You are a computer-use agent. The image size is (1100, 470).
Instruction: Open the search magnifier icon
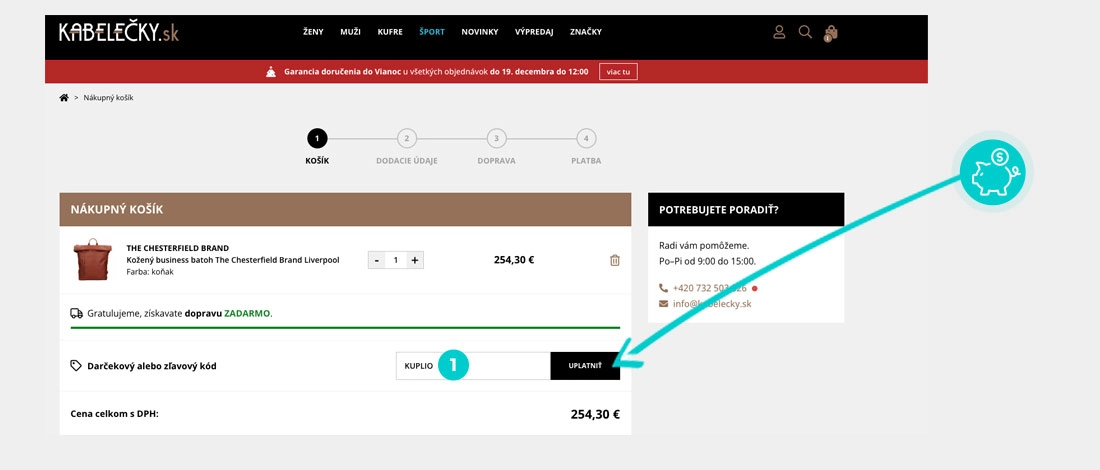tap(805, 32)
